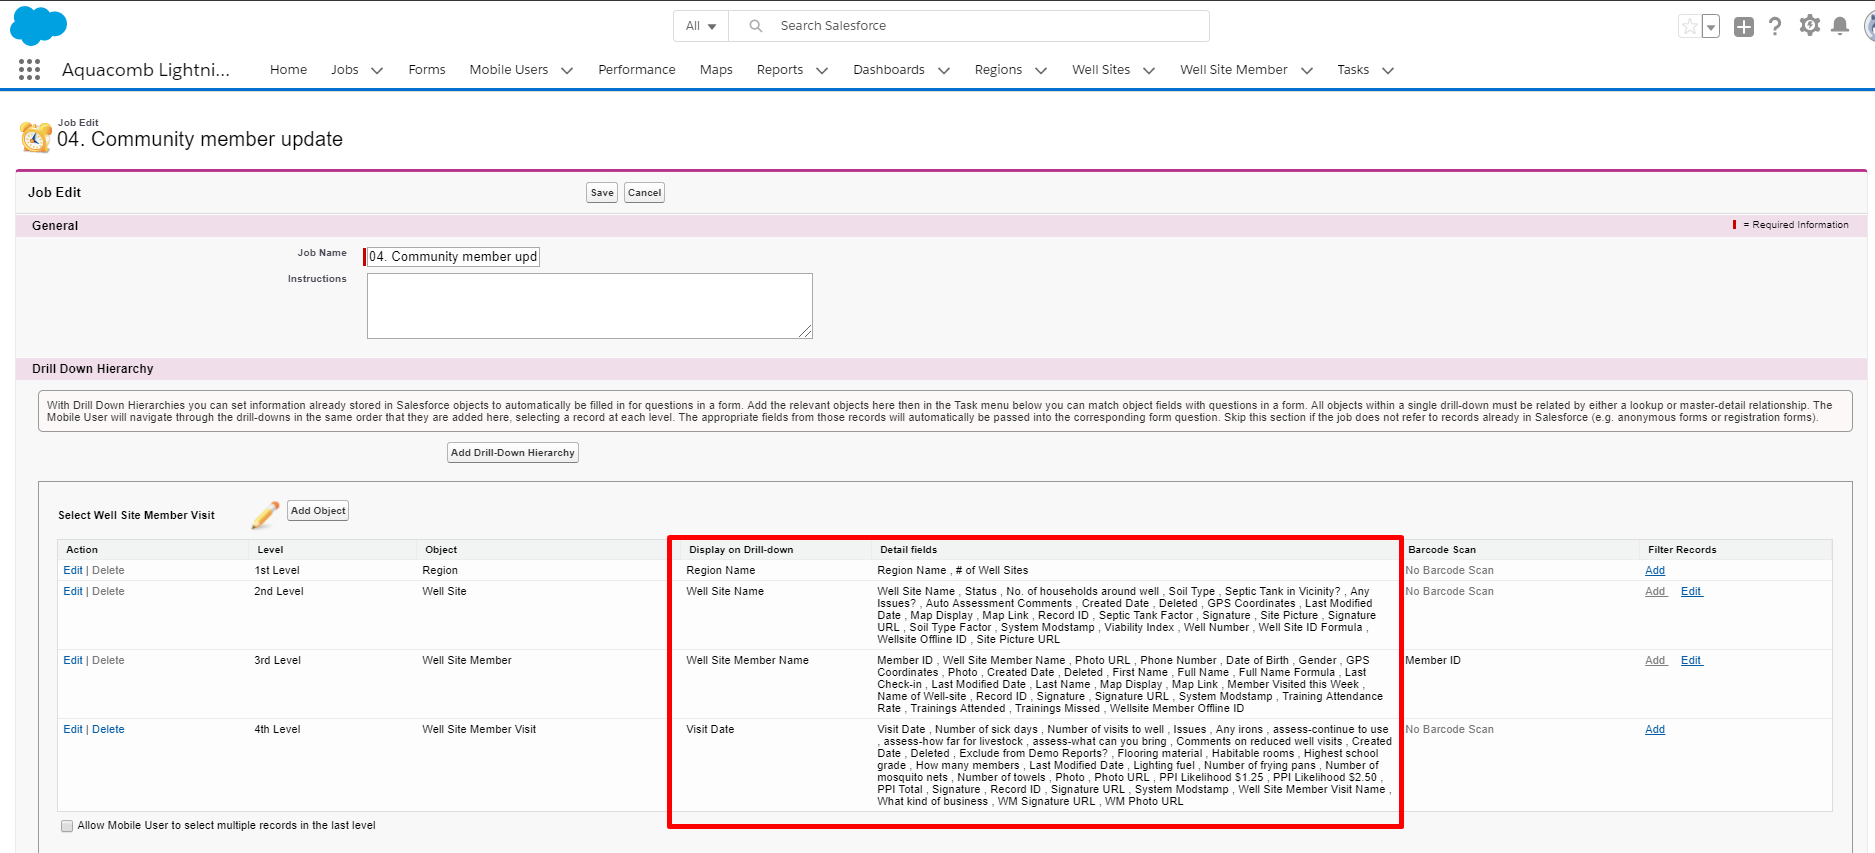The image size is (1875, 853).
Task: Edit the Well Site Member Visit row
Action: coord(73,729)
